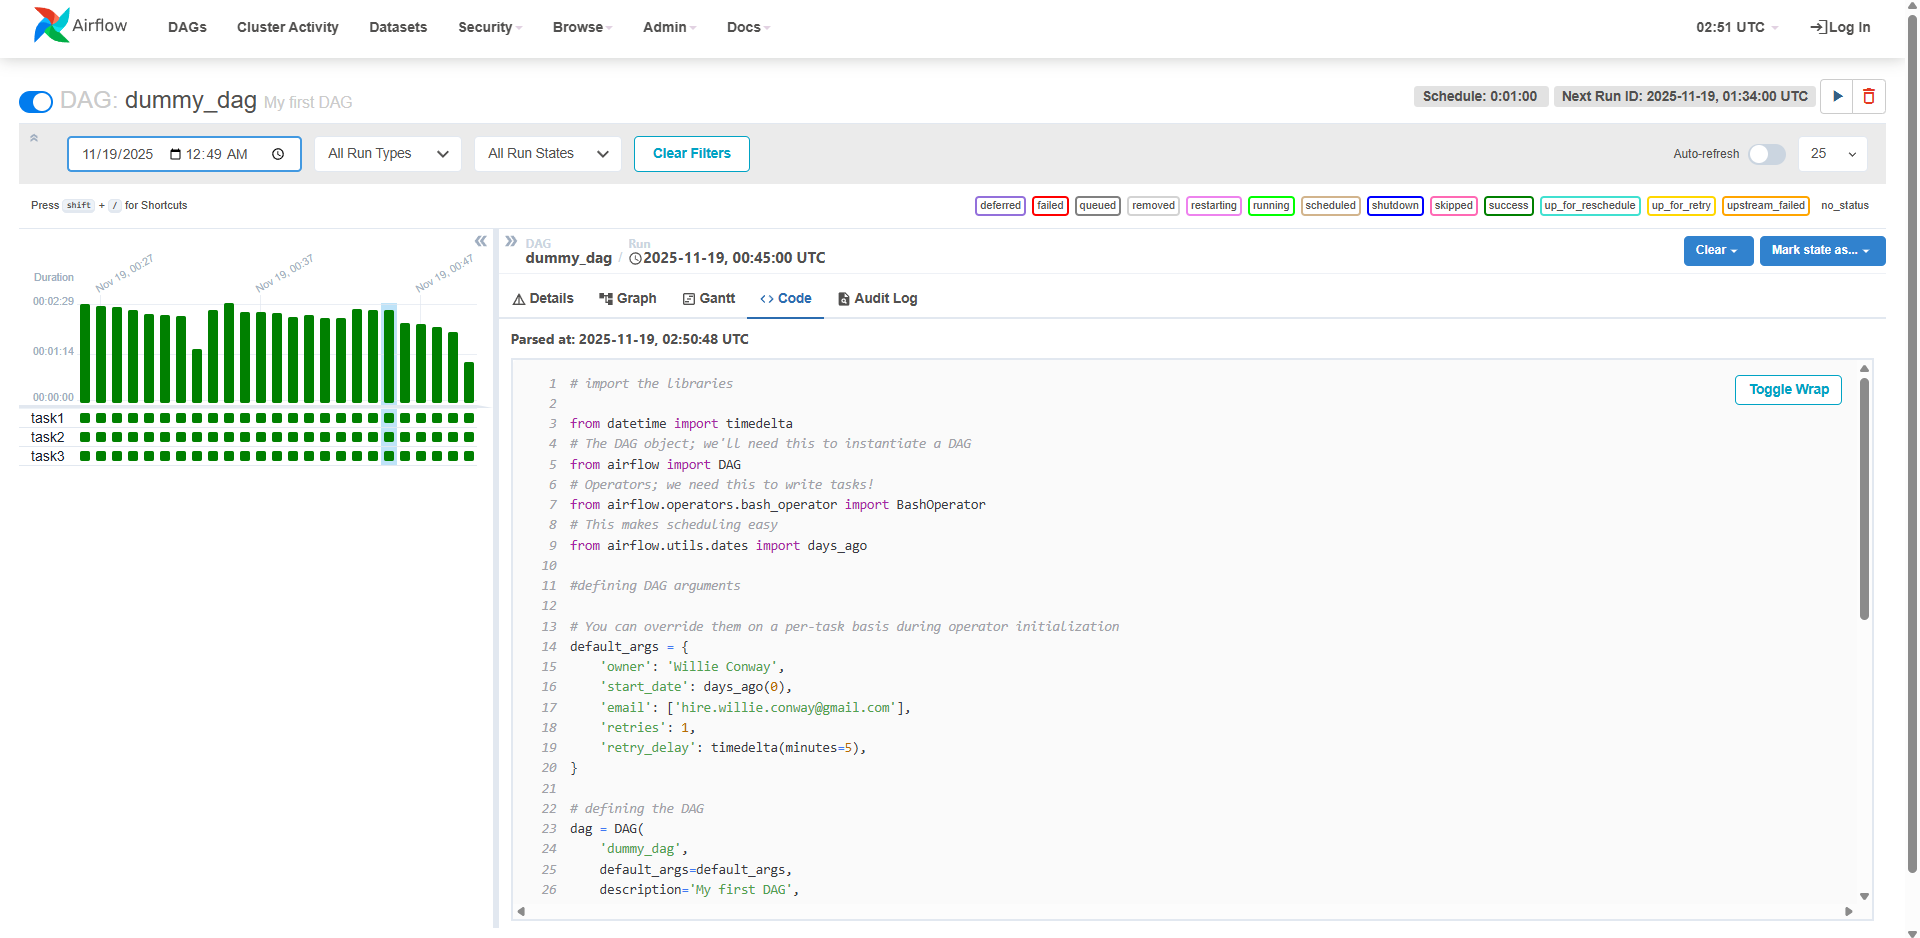
Task: Trigger the DAG with the play icon
Action: pos(1837,97)
